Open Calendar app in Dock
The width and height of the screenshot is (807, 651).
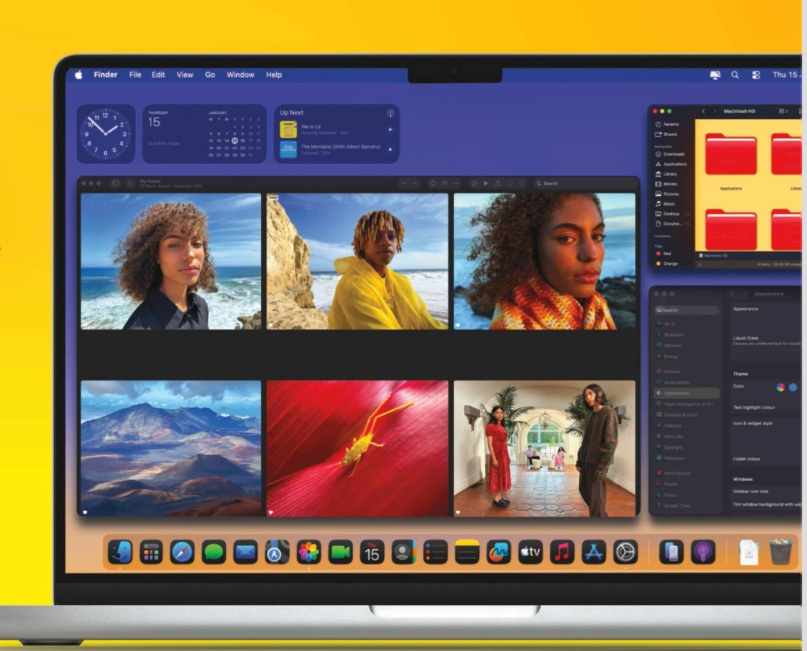372,552
